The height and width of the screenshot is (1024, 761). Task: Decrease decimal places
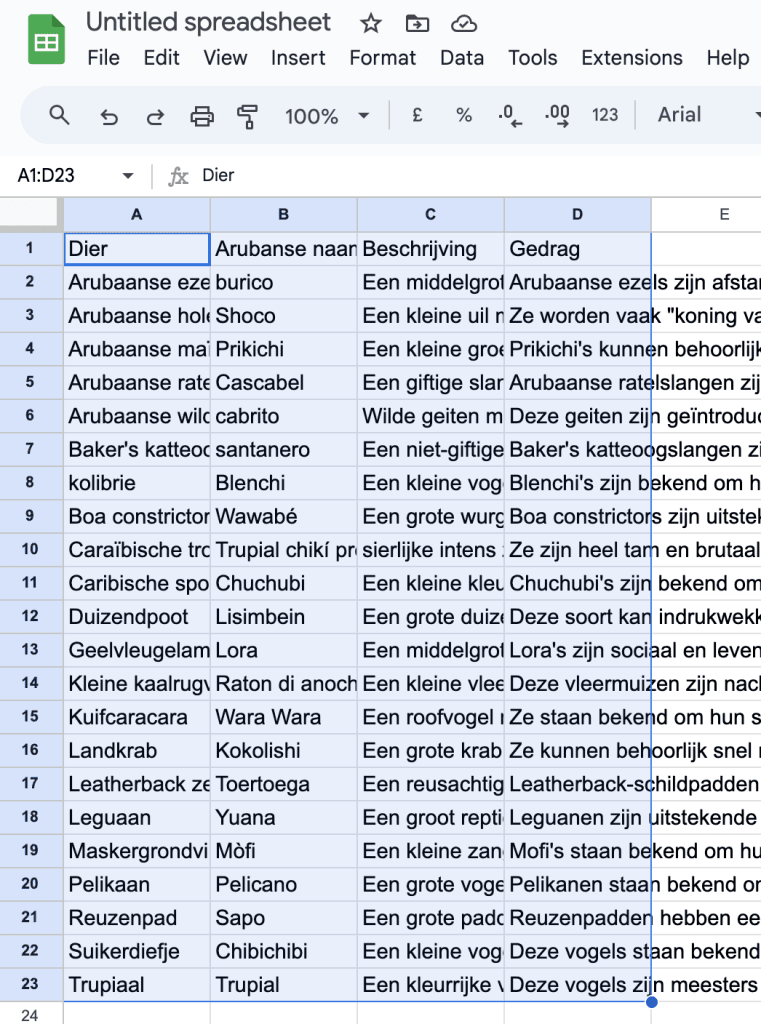510,115
